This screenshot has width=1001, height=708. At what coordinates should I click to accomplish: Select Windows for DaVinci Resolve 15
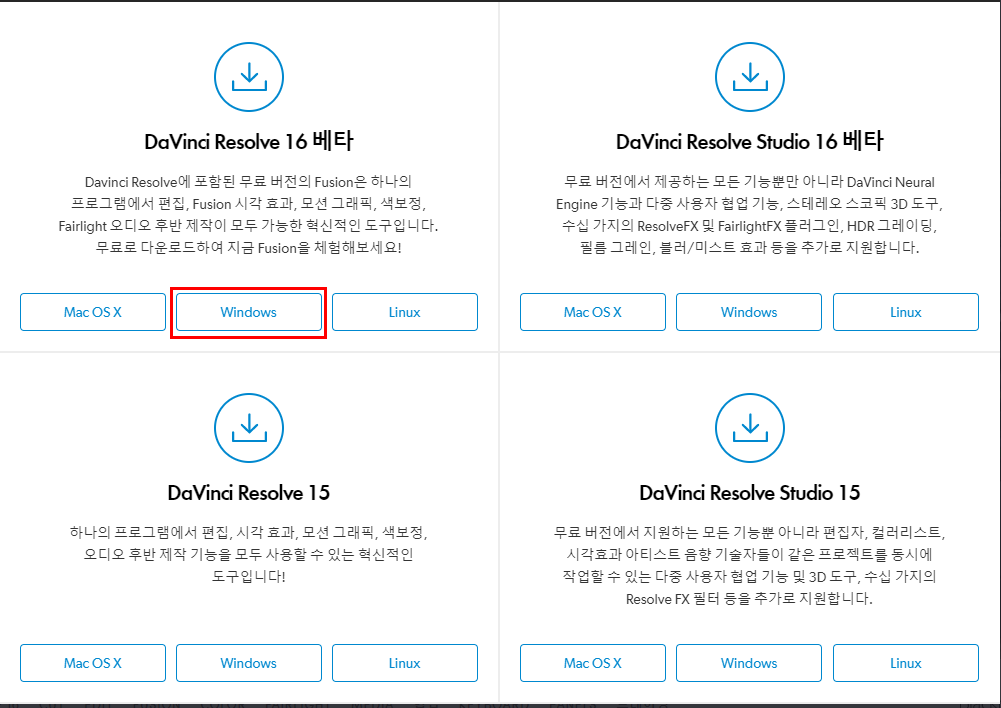pyautogui.click(x=249, y=663)
